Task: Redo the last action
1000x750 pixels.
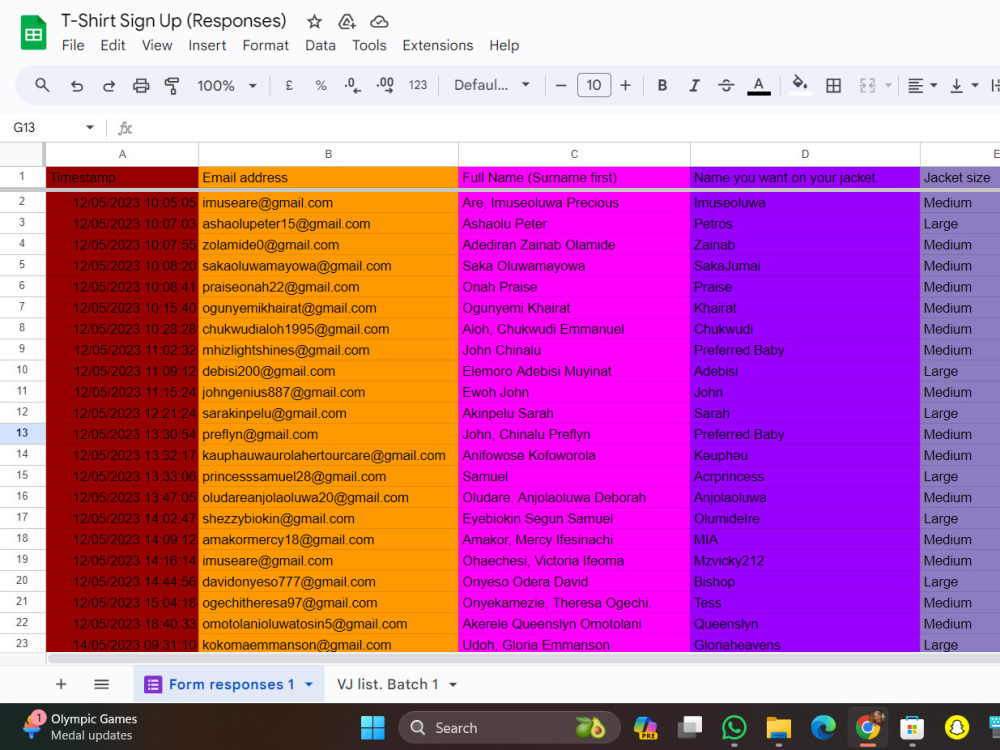Action: point(108,85)
